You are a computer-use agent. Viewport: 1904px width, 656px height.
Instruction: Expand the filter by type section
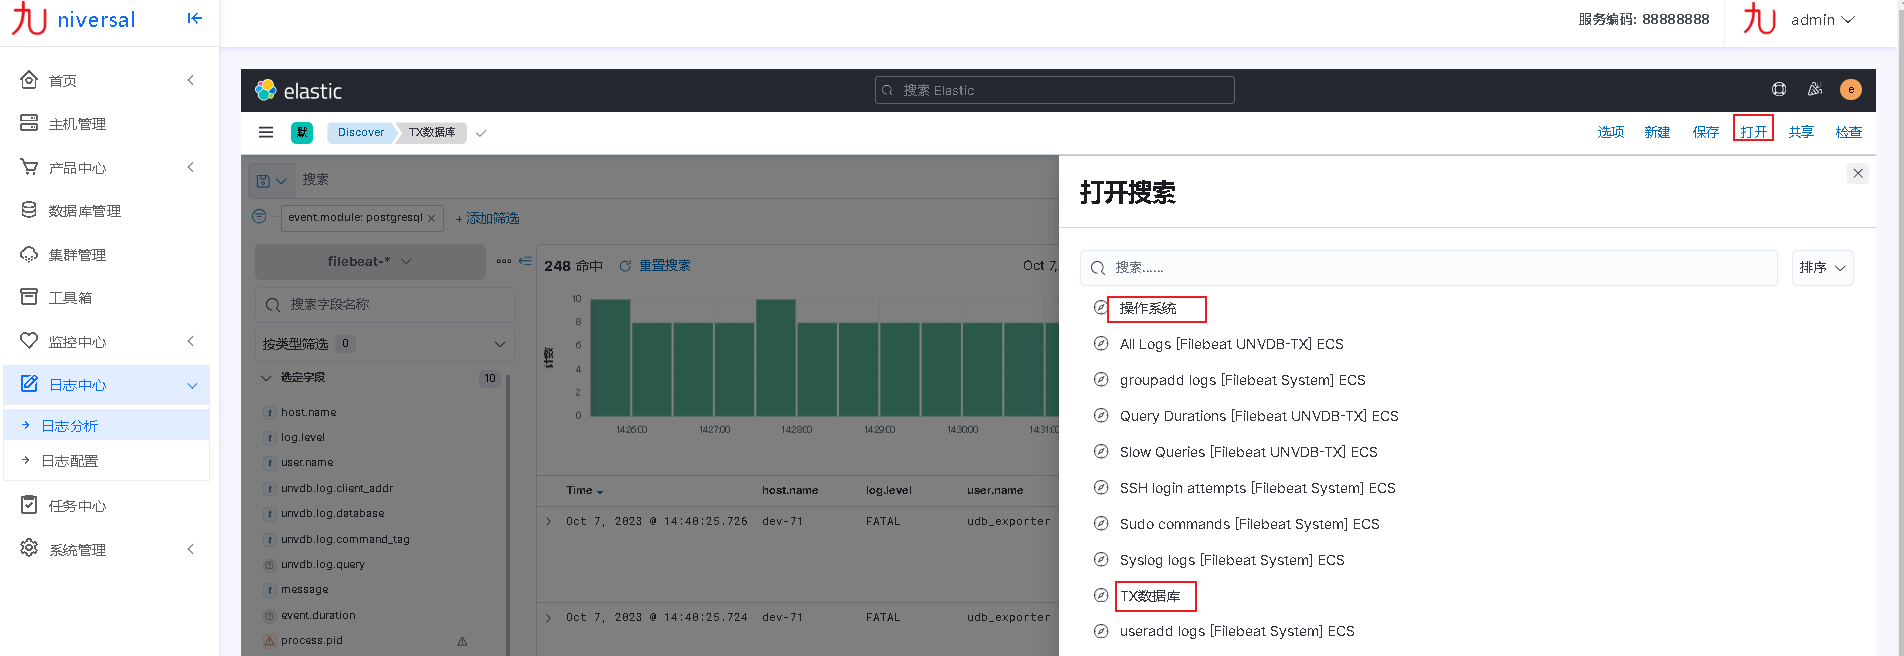pos(385,344)
